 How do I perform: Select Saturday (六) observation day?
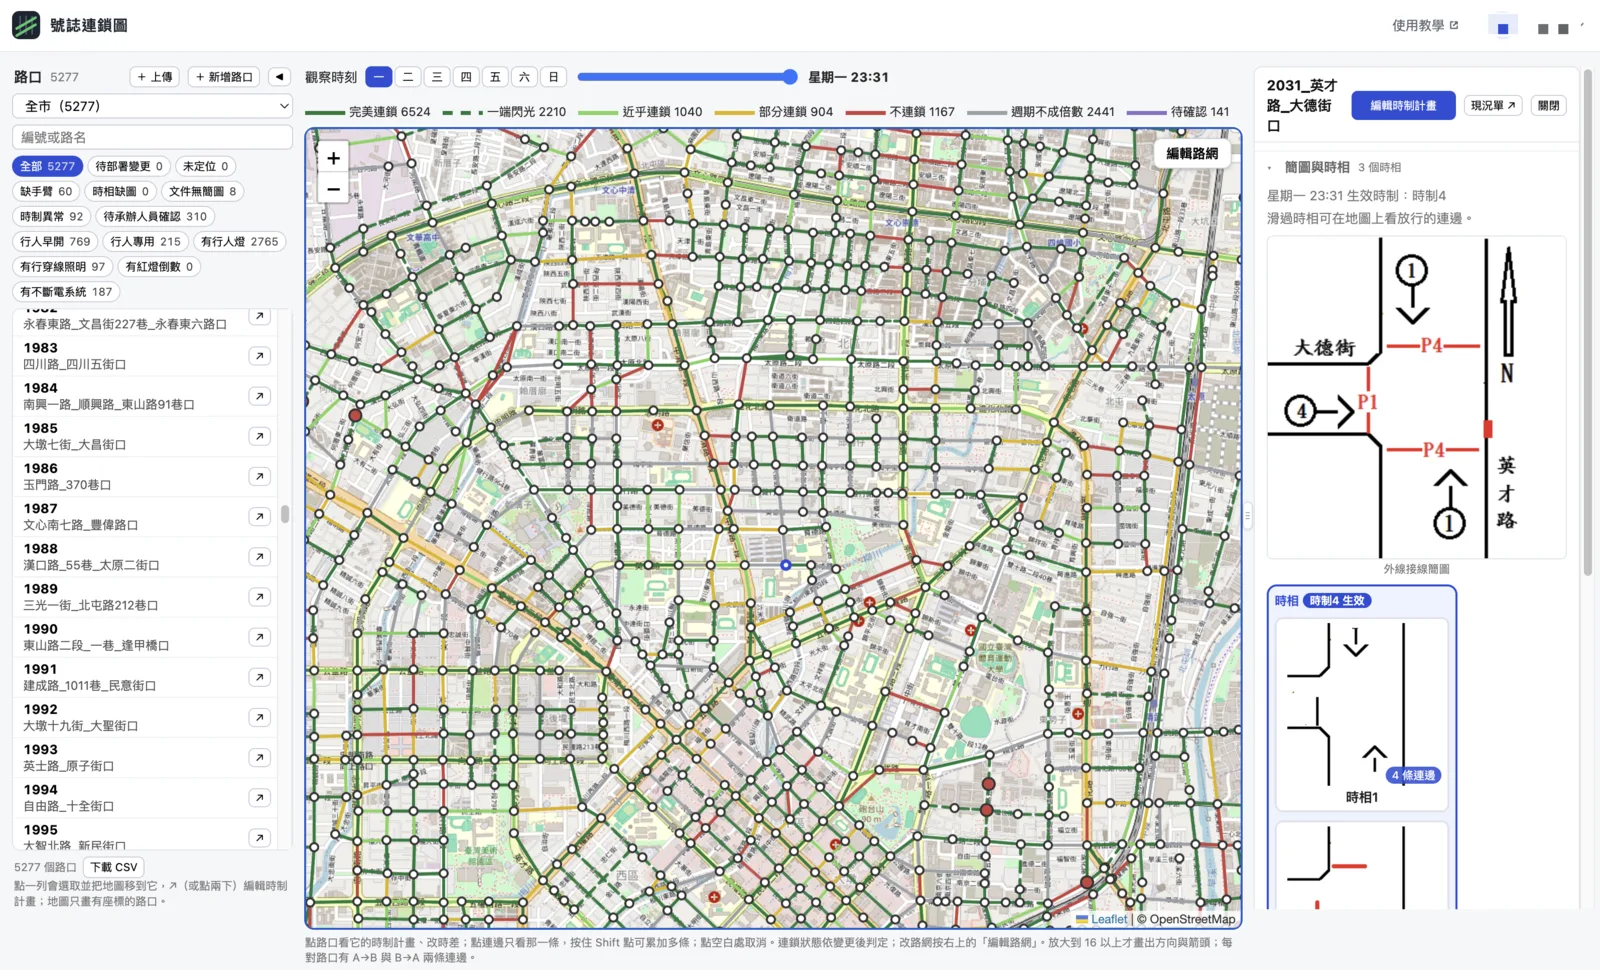524,77
